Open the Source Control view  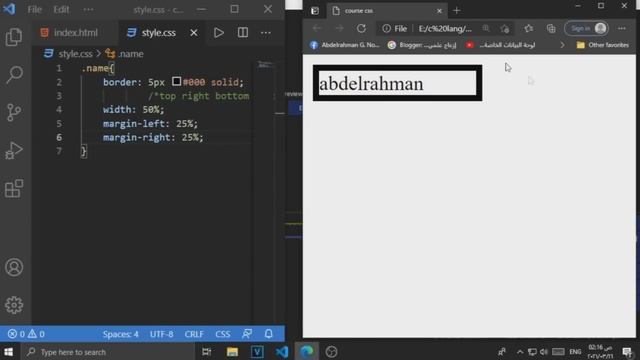coord(14,112)
